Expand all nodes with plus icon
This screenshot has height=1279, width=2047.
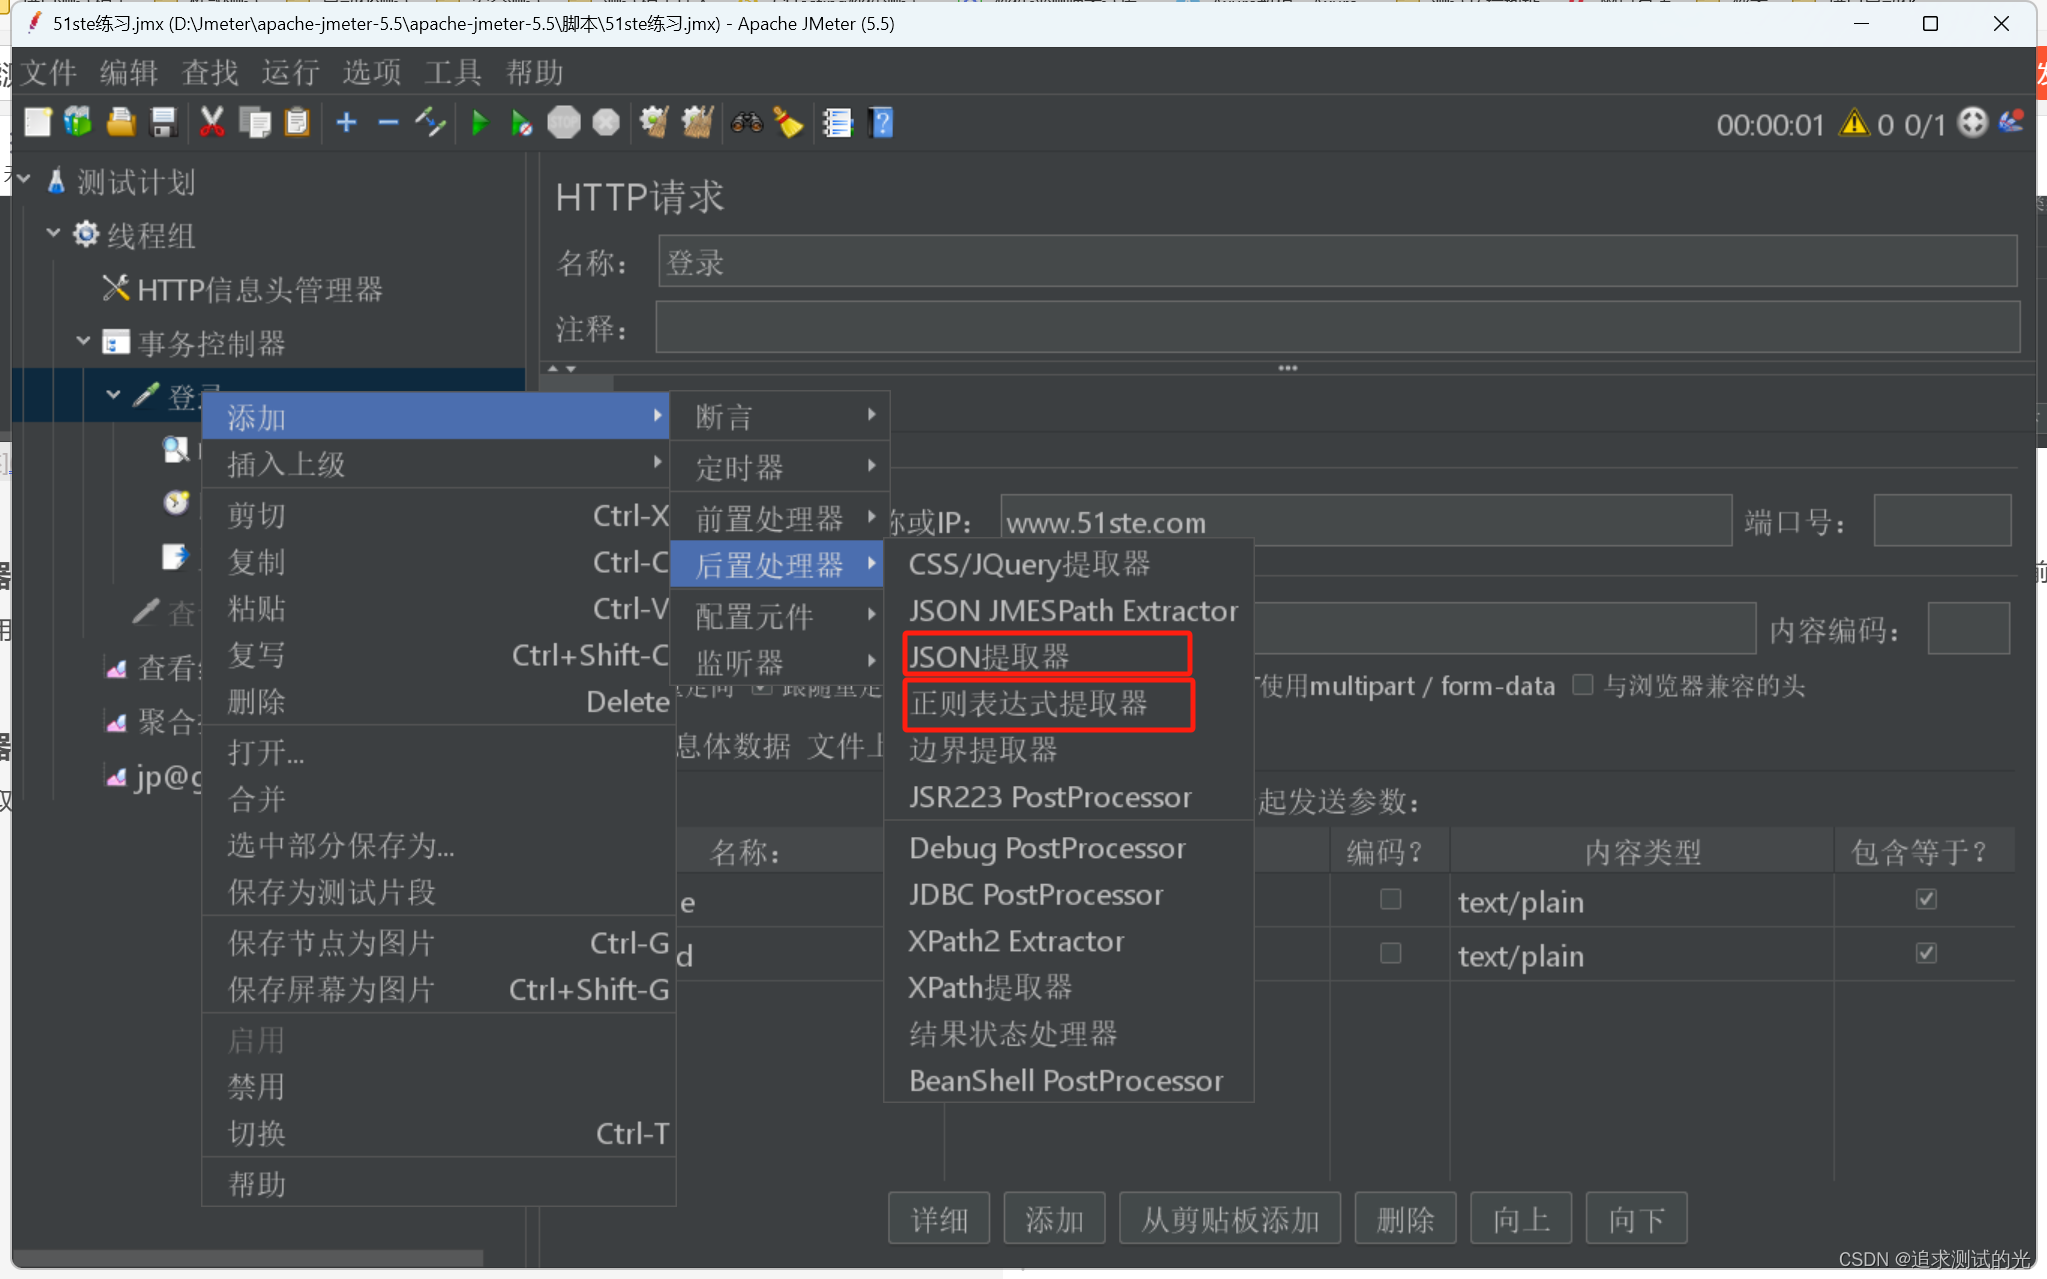pos(346,122)
